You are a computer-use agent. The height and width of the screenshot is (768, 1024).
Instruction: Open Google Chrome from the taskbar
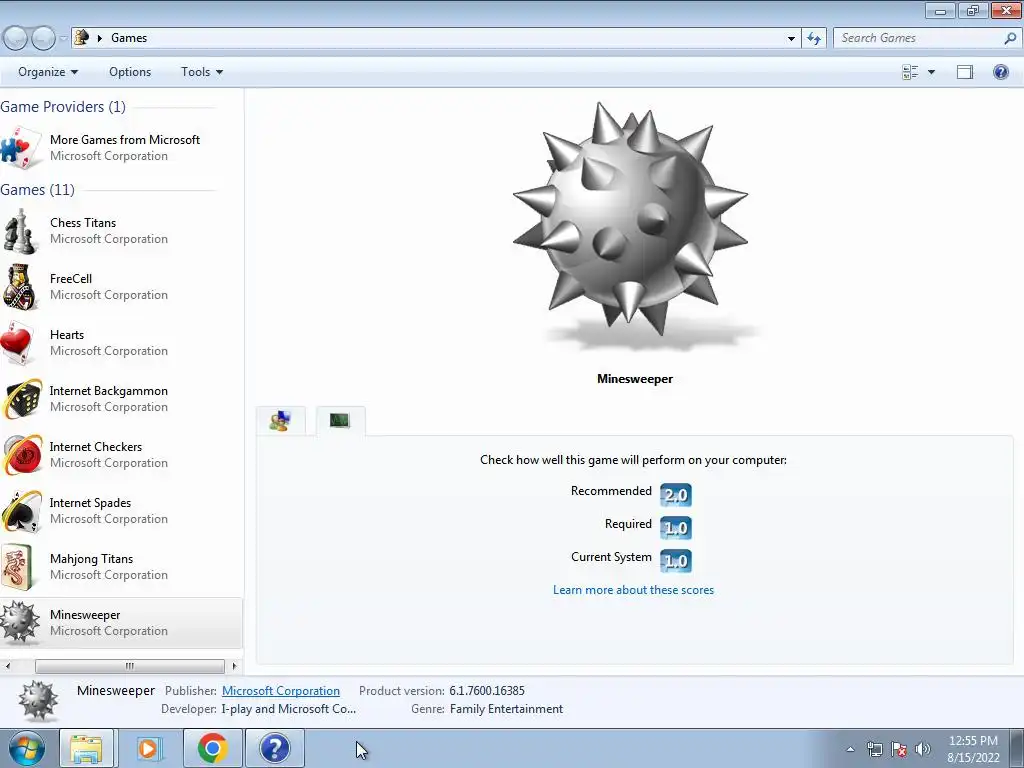point(212,748)
